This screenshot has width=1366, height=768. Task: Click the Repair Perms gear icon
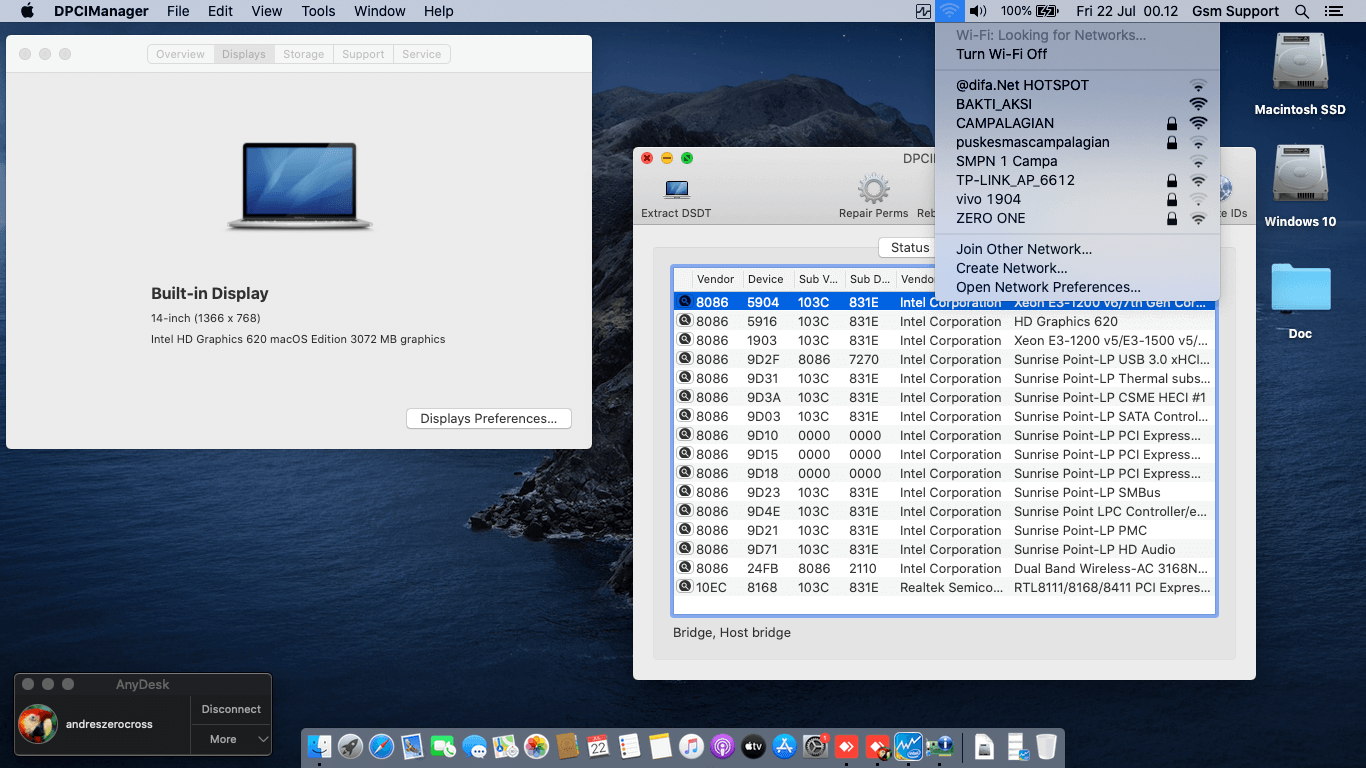coord(873,190)
